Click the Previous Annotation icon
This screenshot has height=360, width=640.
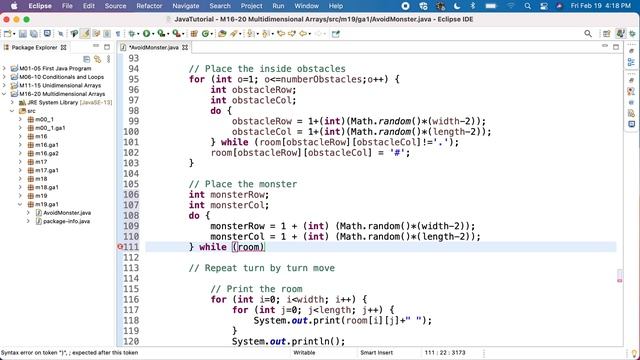[266, 34]
